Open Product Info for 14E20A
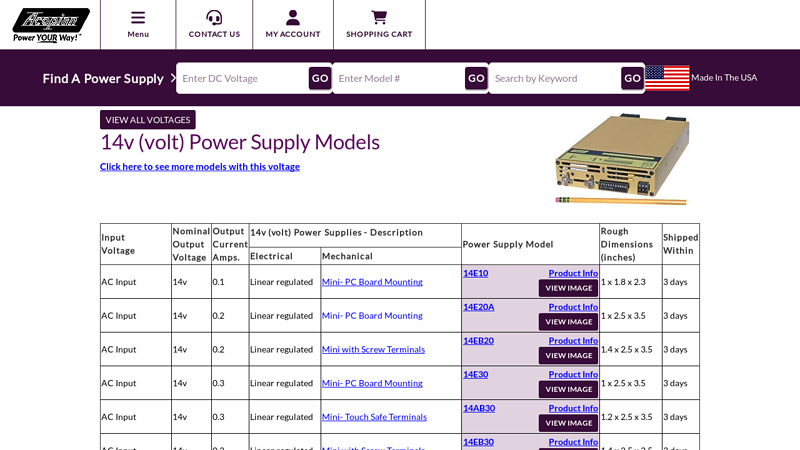 (573, 307)
